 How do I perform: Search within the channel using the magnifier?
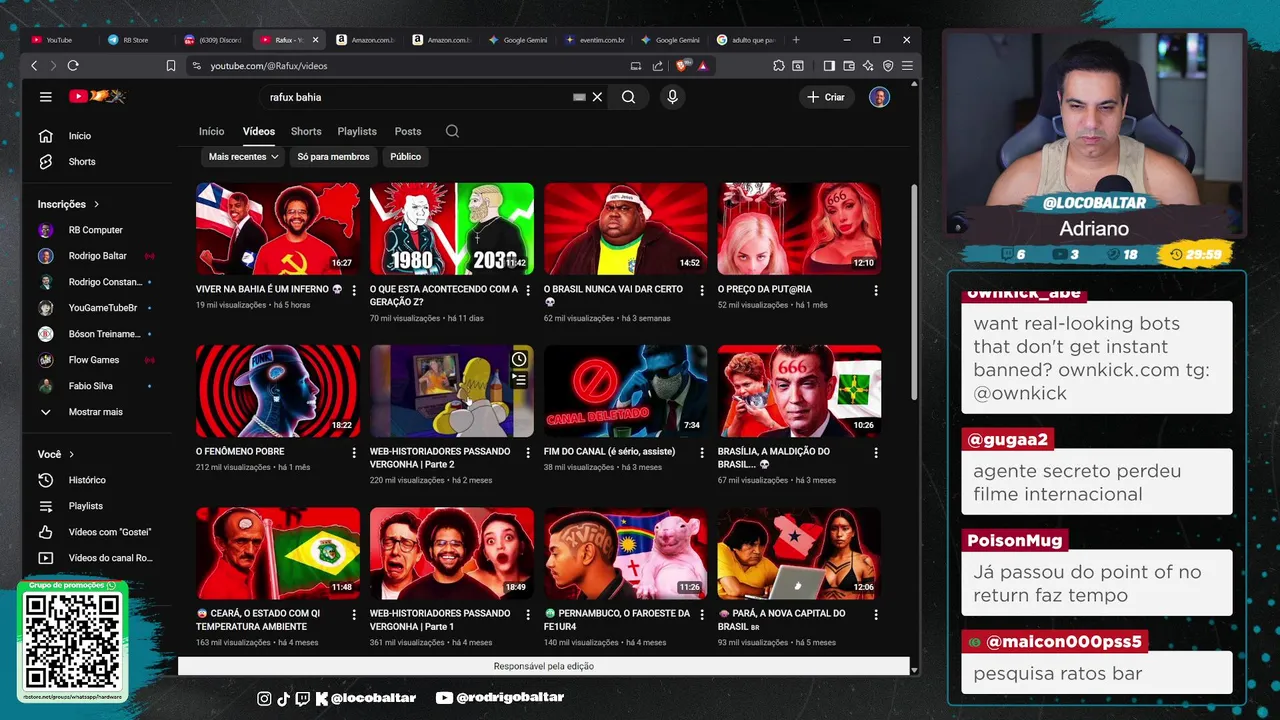click(452, 131)
